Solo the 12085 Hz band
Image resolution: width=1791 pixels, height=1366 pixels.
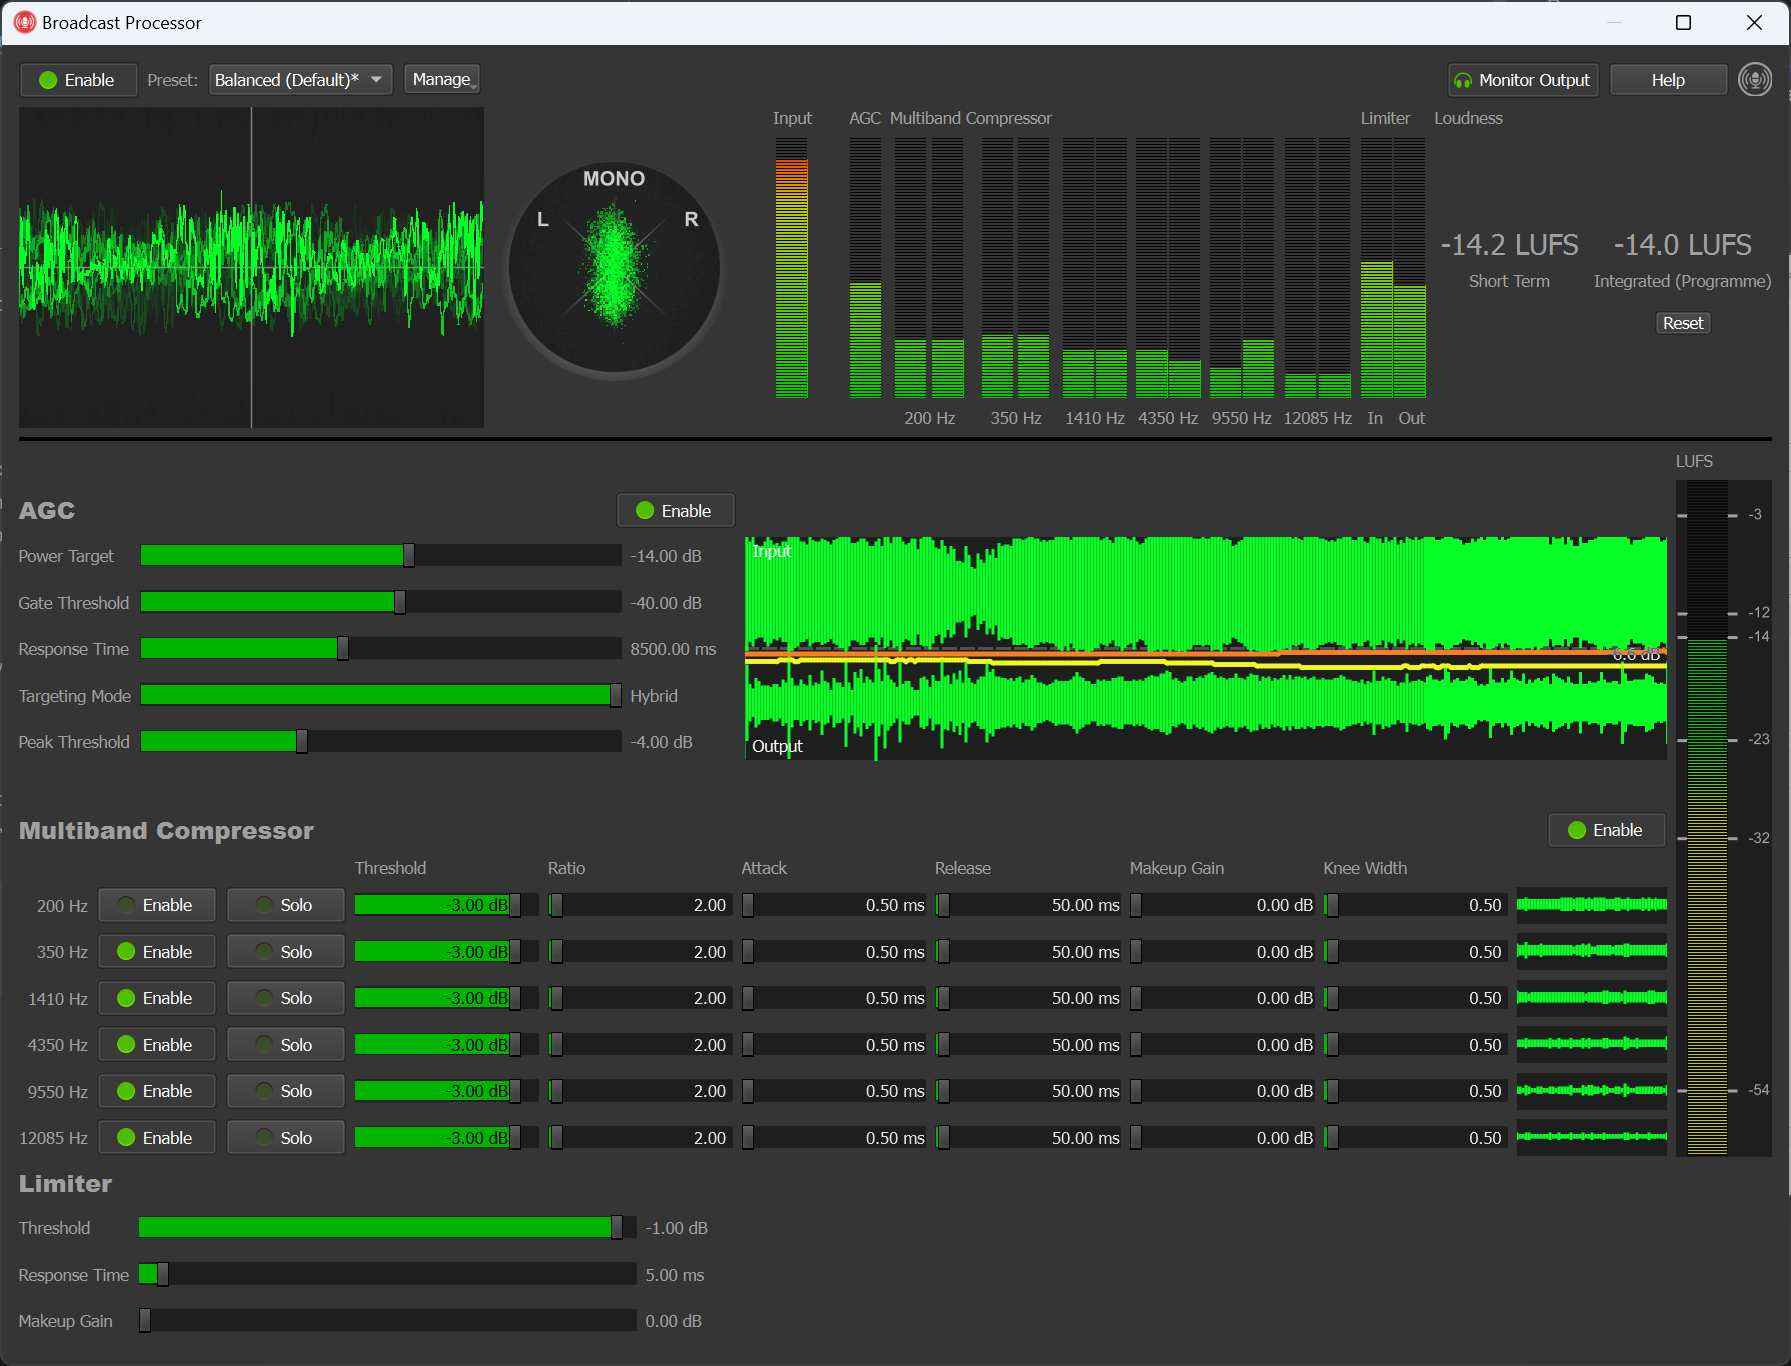[x=285, y=1138]
